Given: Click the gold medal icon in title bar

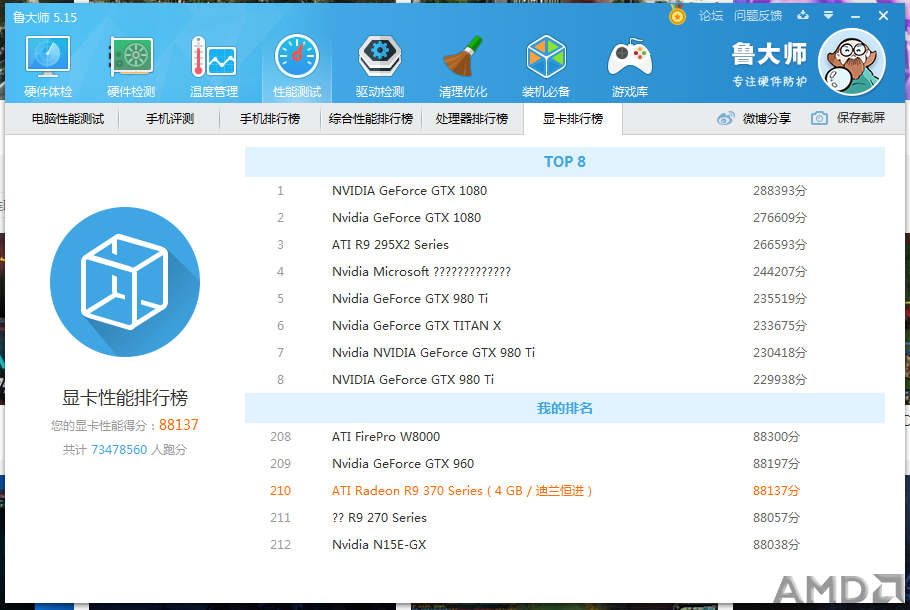Looking at the screenshot, I should coord(677,15).
